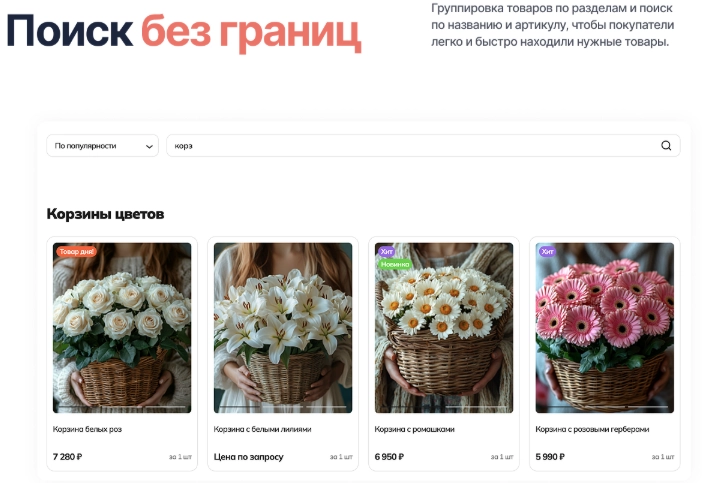The image size is (714, 483).
Task: Open 'Корзина с розовыми герберами' product title
Action: (x=592, y=429)
